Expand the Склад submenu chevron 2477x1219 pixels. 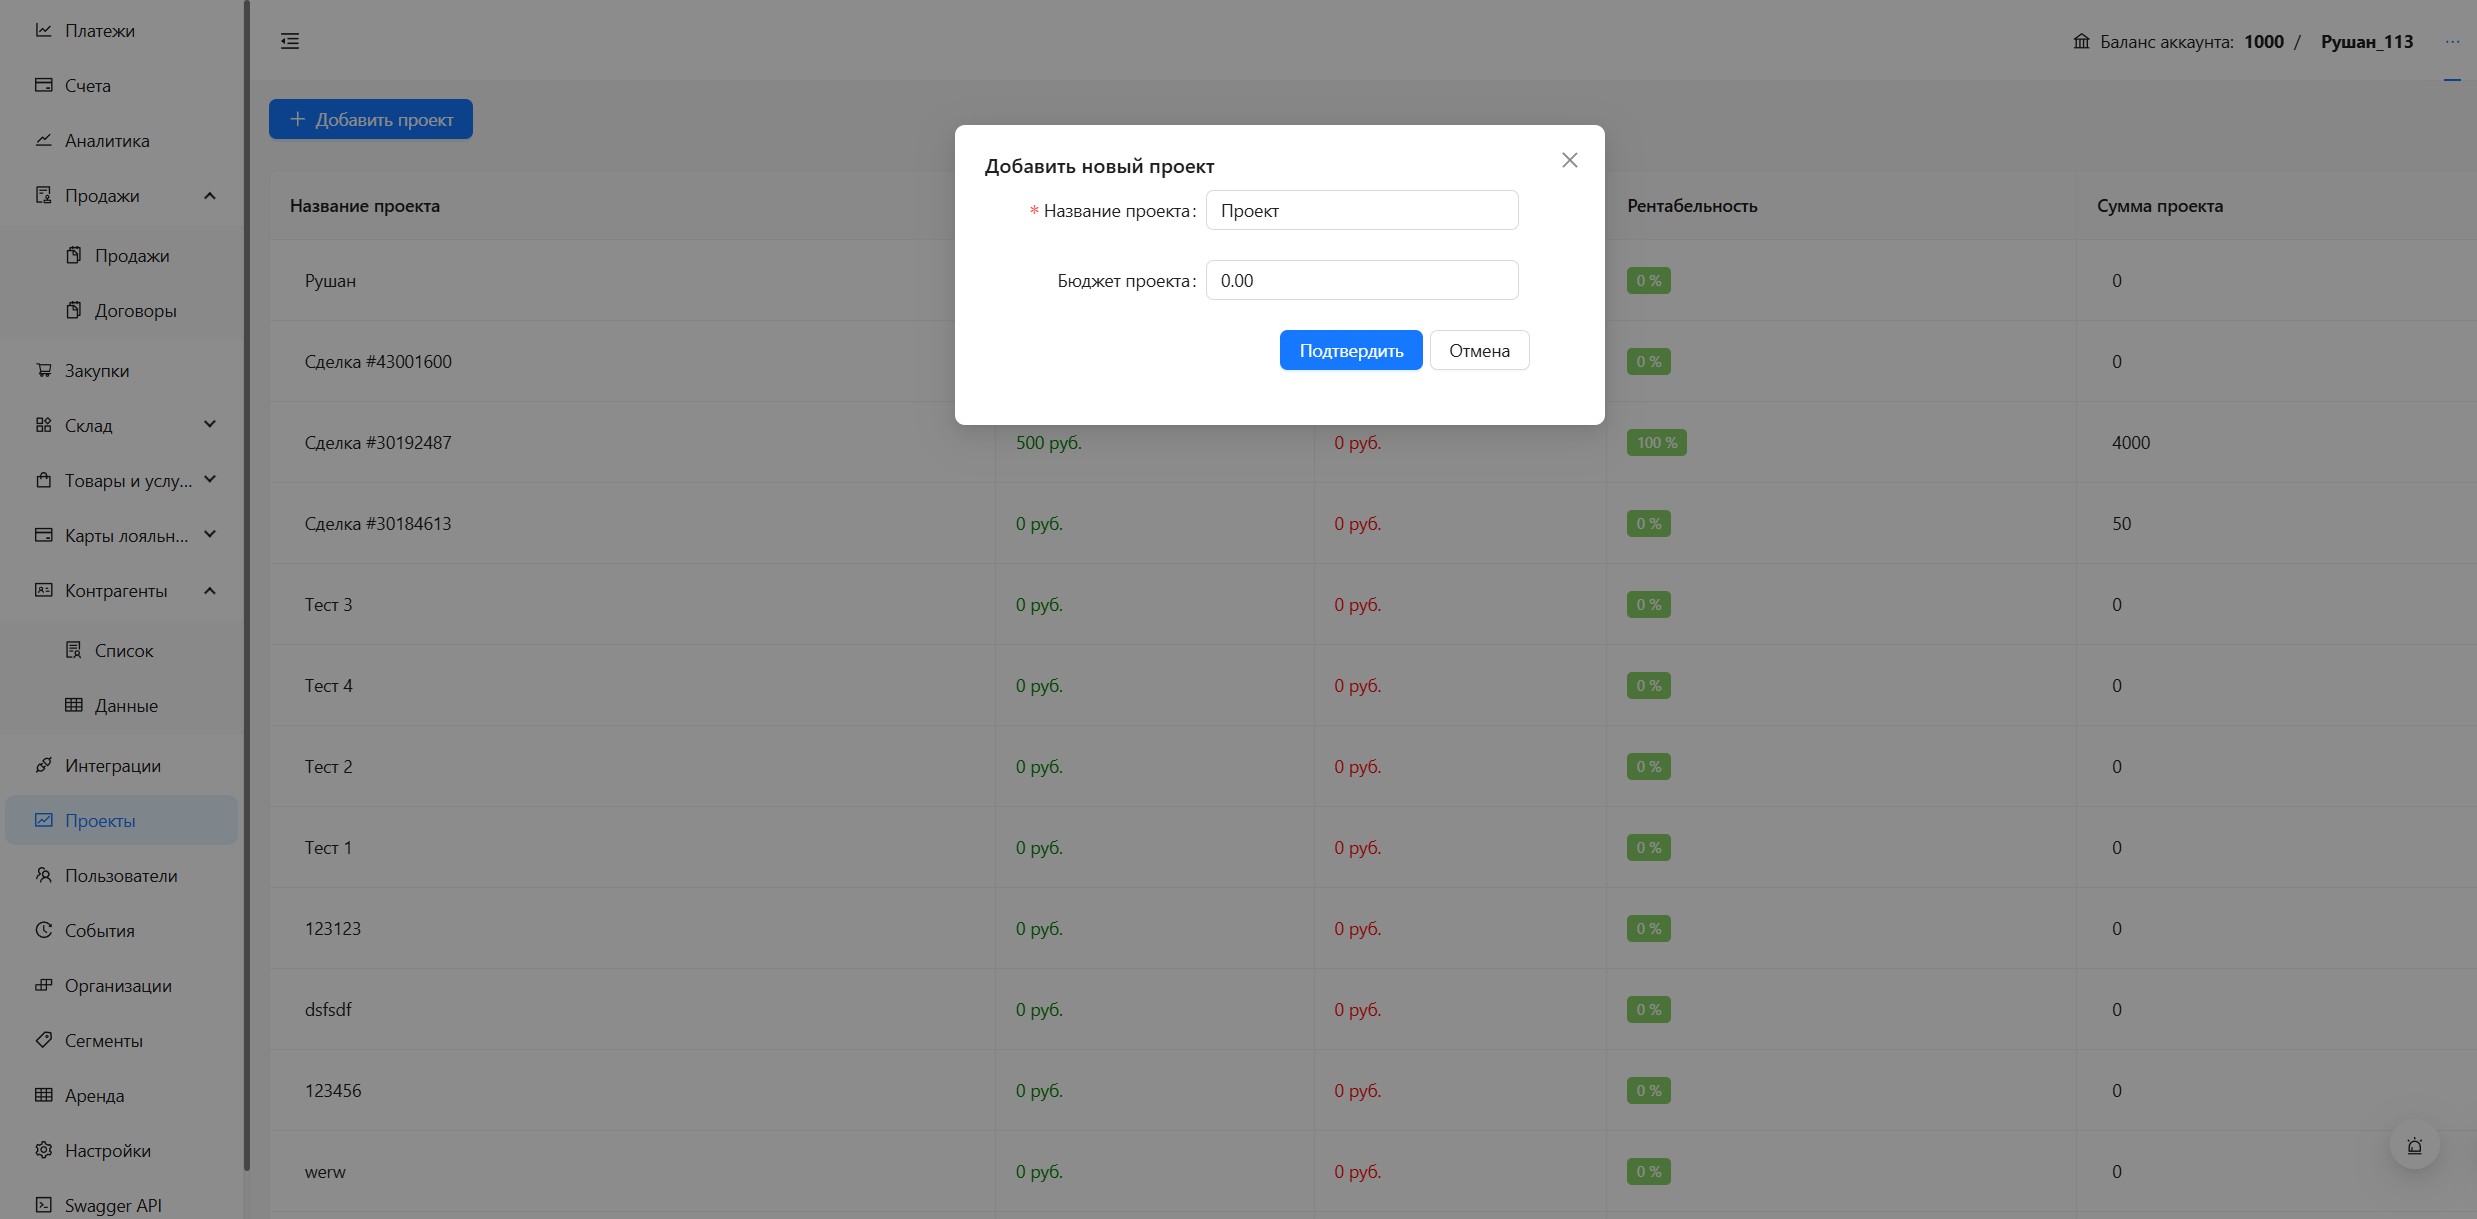coord(210,425)
